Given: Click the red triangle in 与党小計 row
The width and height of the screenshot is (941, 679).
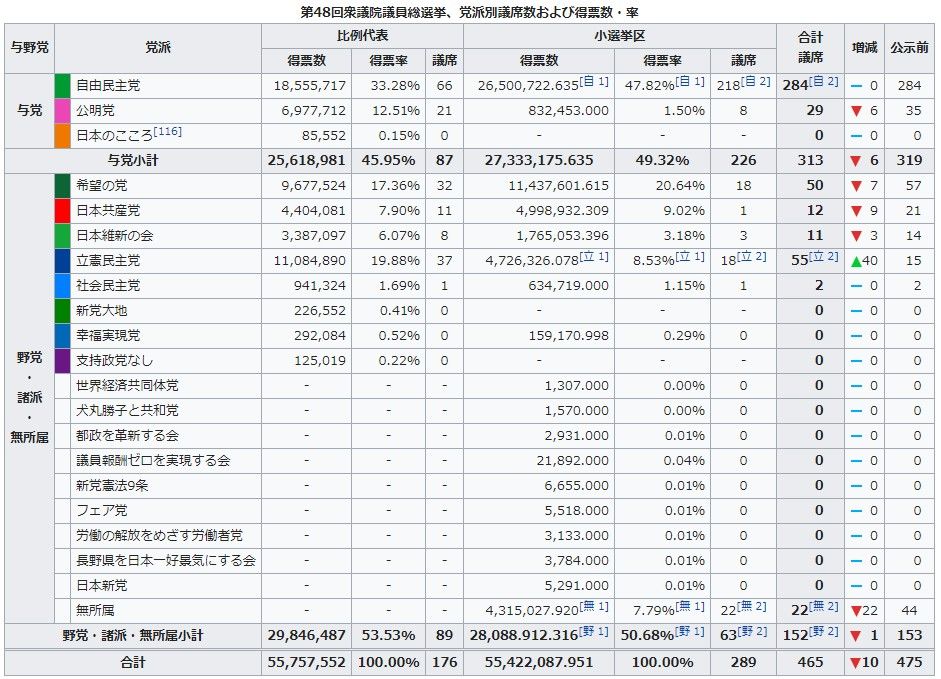Looking at the screenshot, I should click(856, 161).
